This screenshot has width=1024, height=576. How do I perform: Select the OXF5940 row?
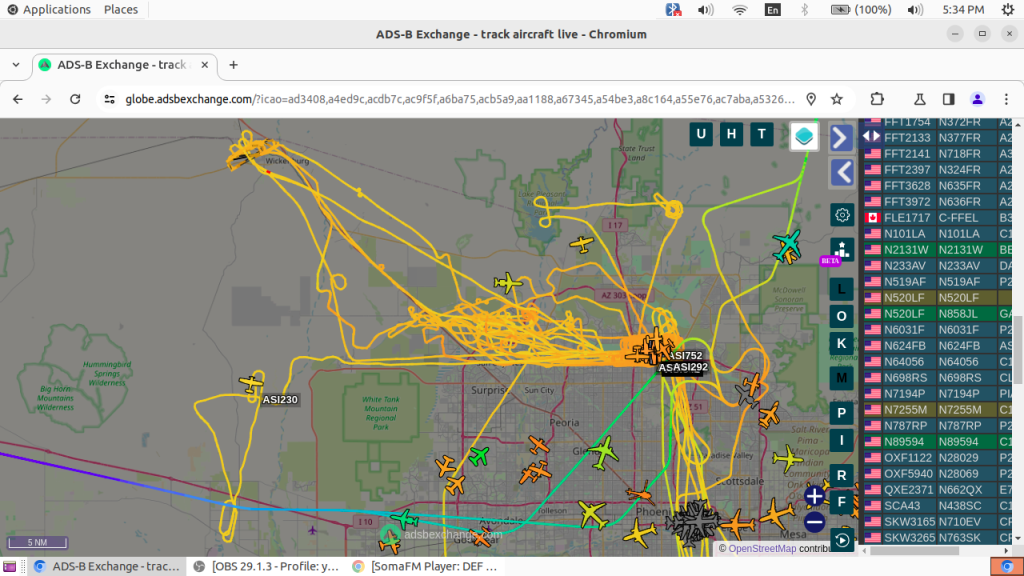(937, 473)
